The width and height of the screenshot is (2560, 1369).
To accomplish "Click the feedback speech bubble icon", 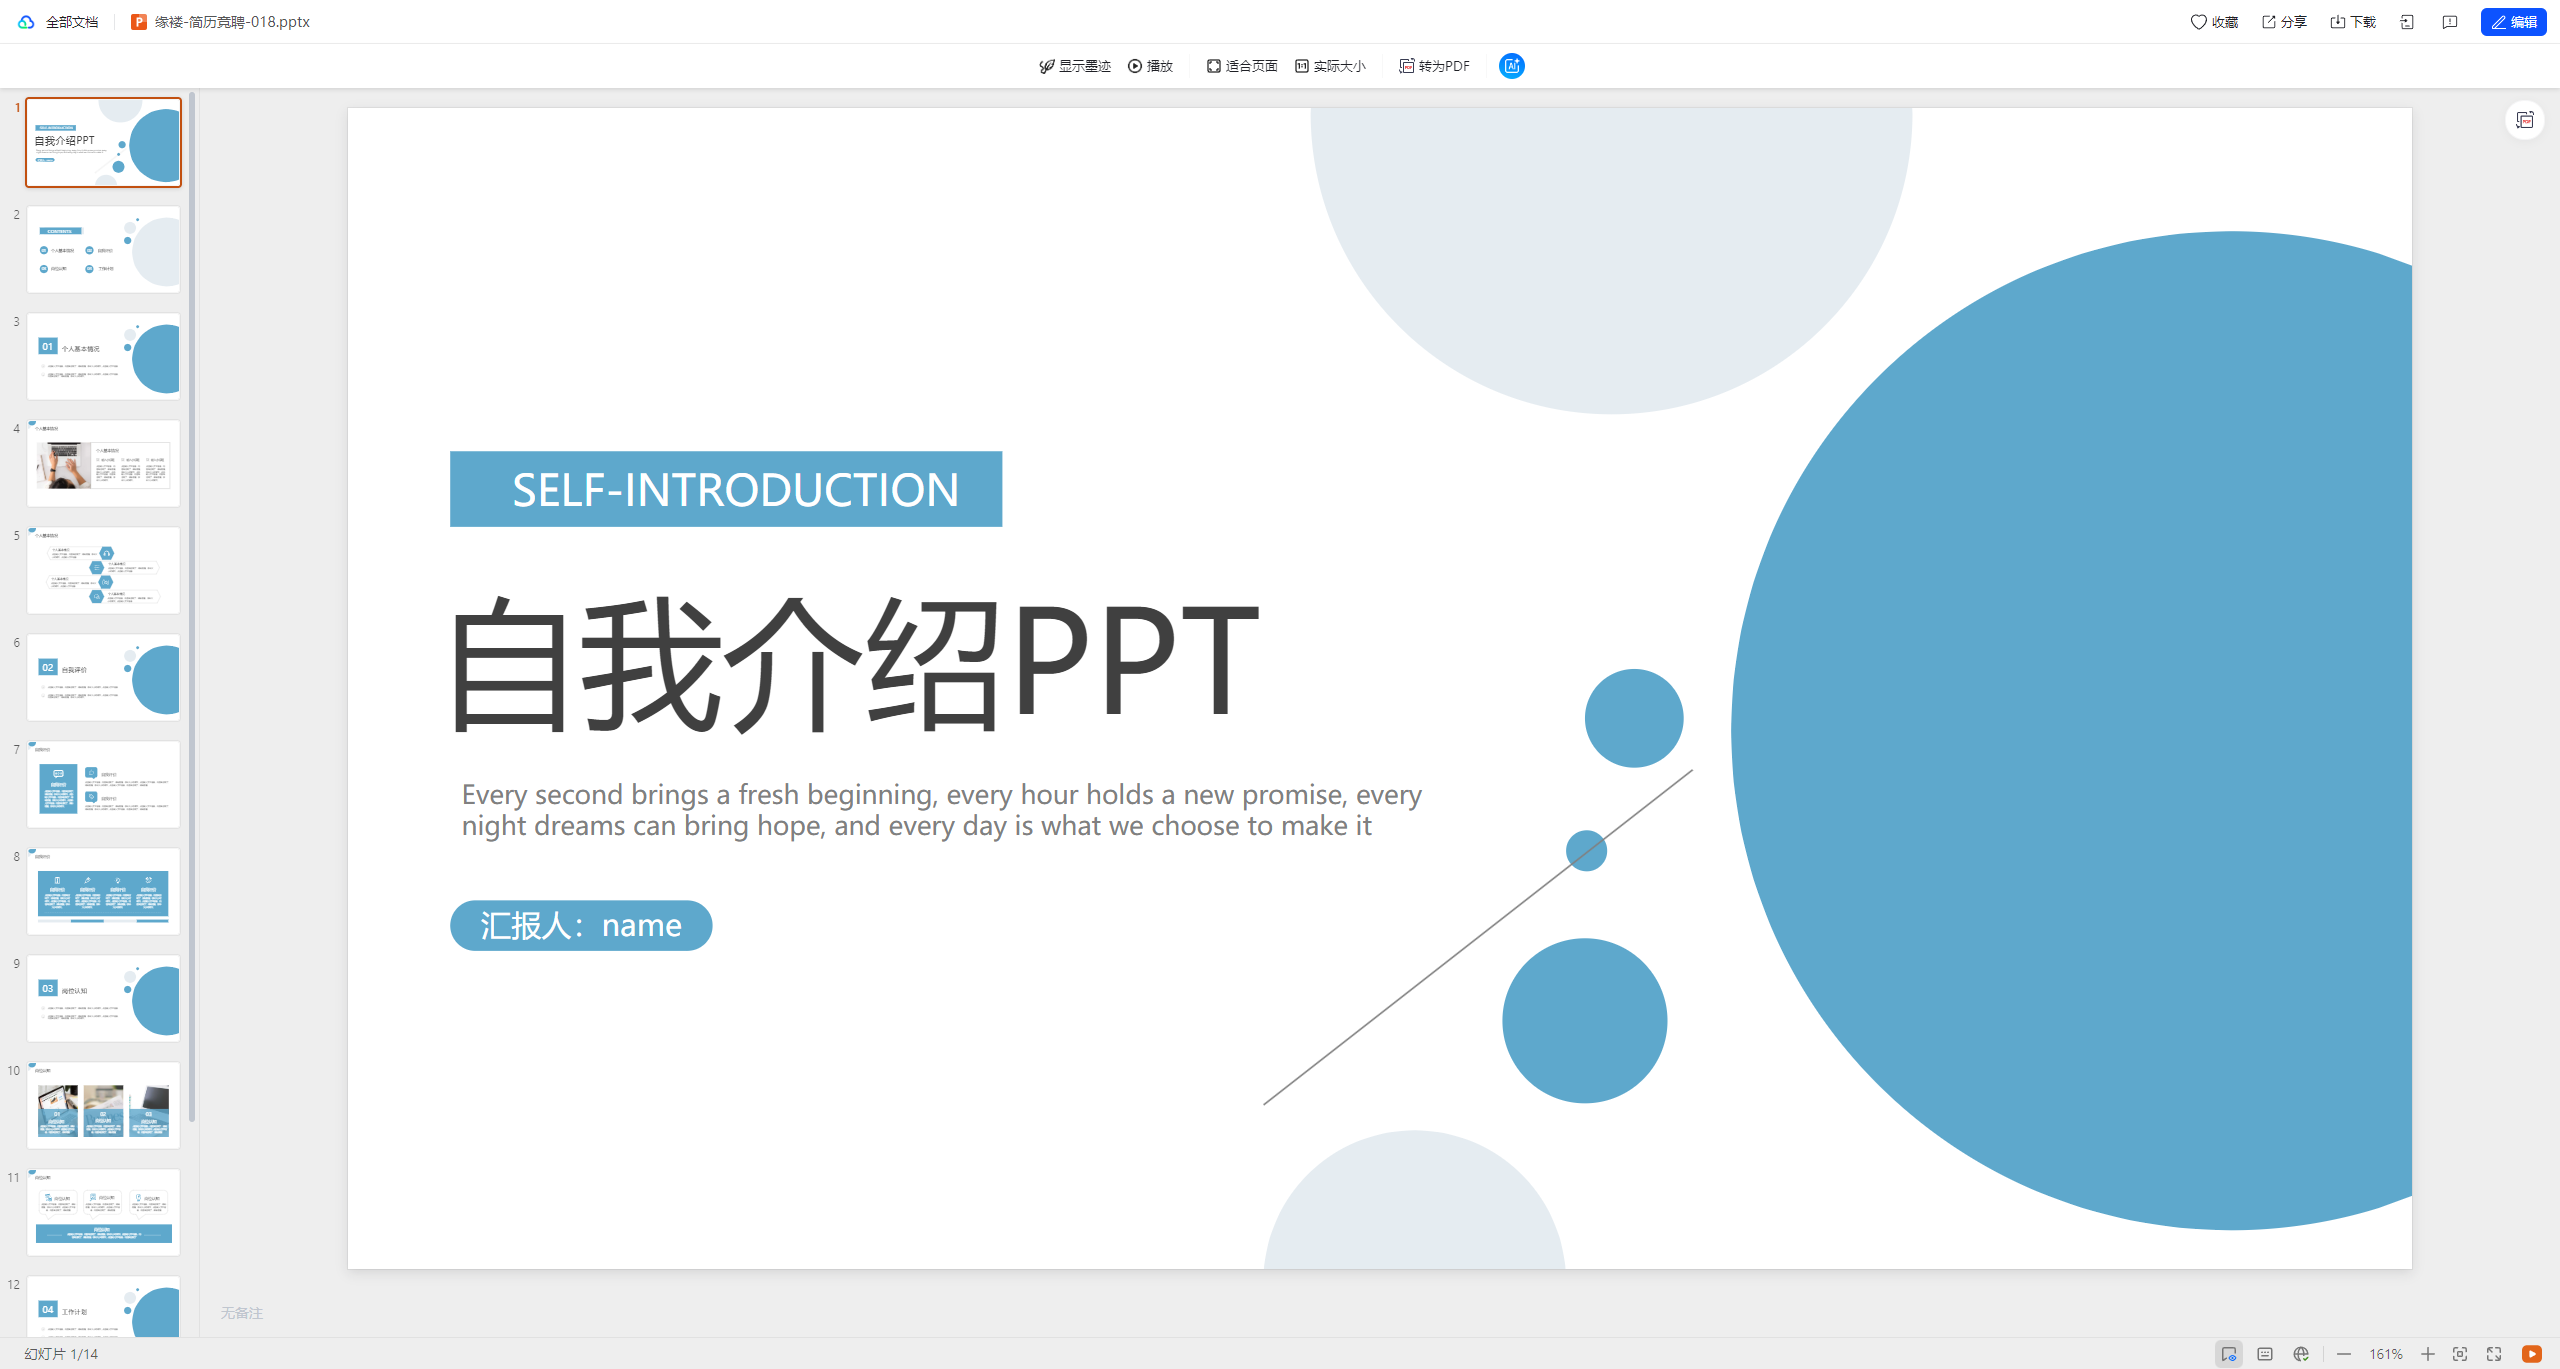I will coord(2449,22).
